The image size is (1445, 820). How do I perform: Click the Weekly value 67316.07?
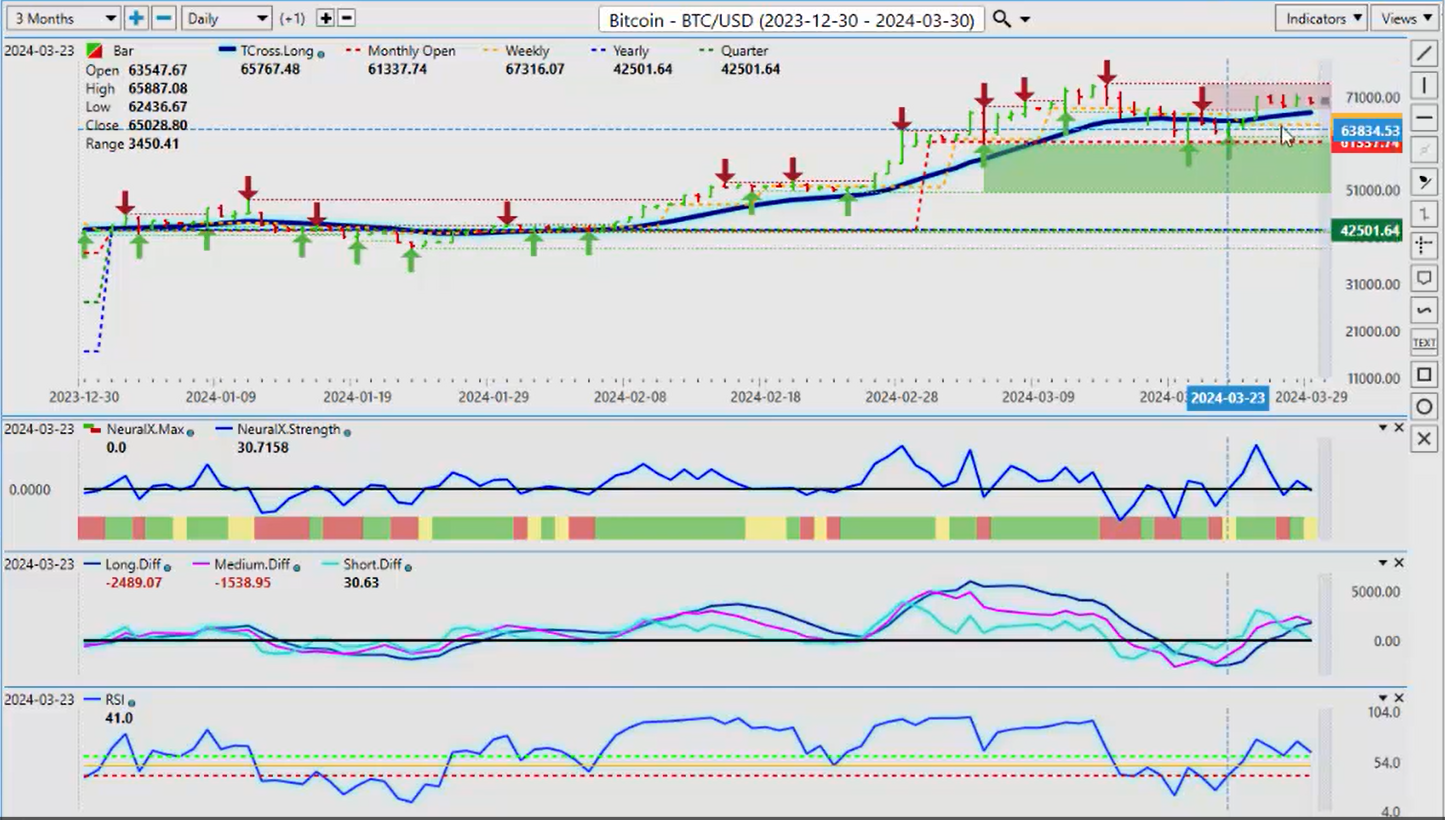[535, 69]
